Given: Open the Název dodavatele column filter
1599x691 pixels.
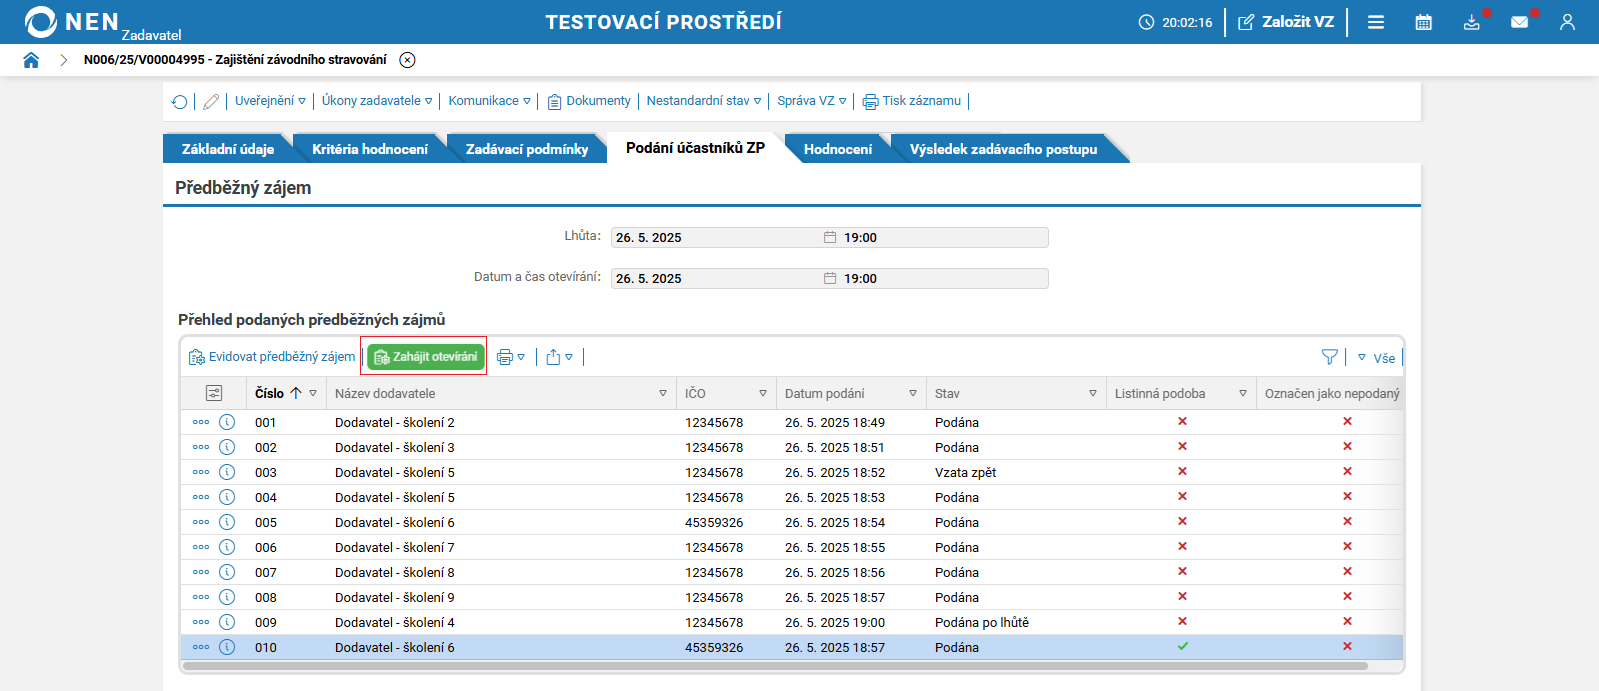Looking at the screenshot, I should click(x=663, y=394).
